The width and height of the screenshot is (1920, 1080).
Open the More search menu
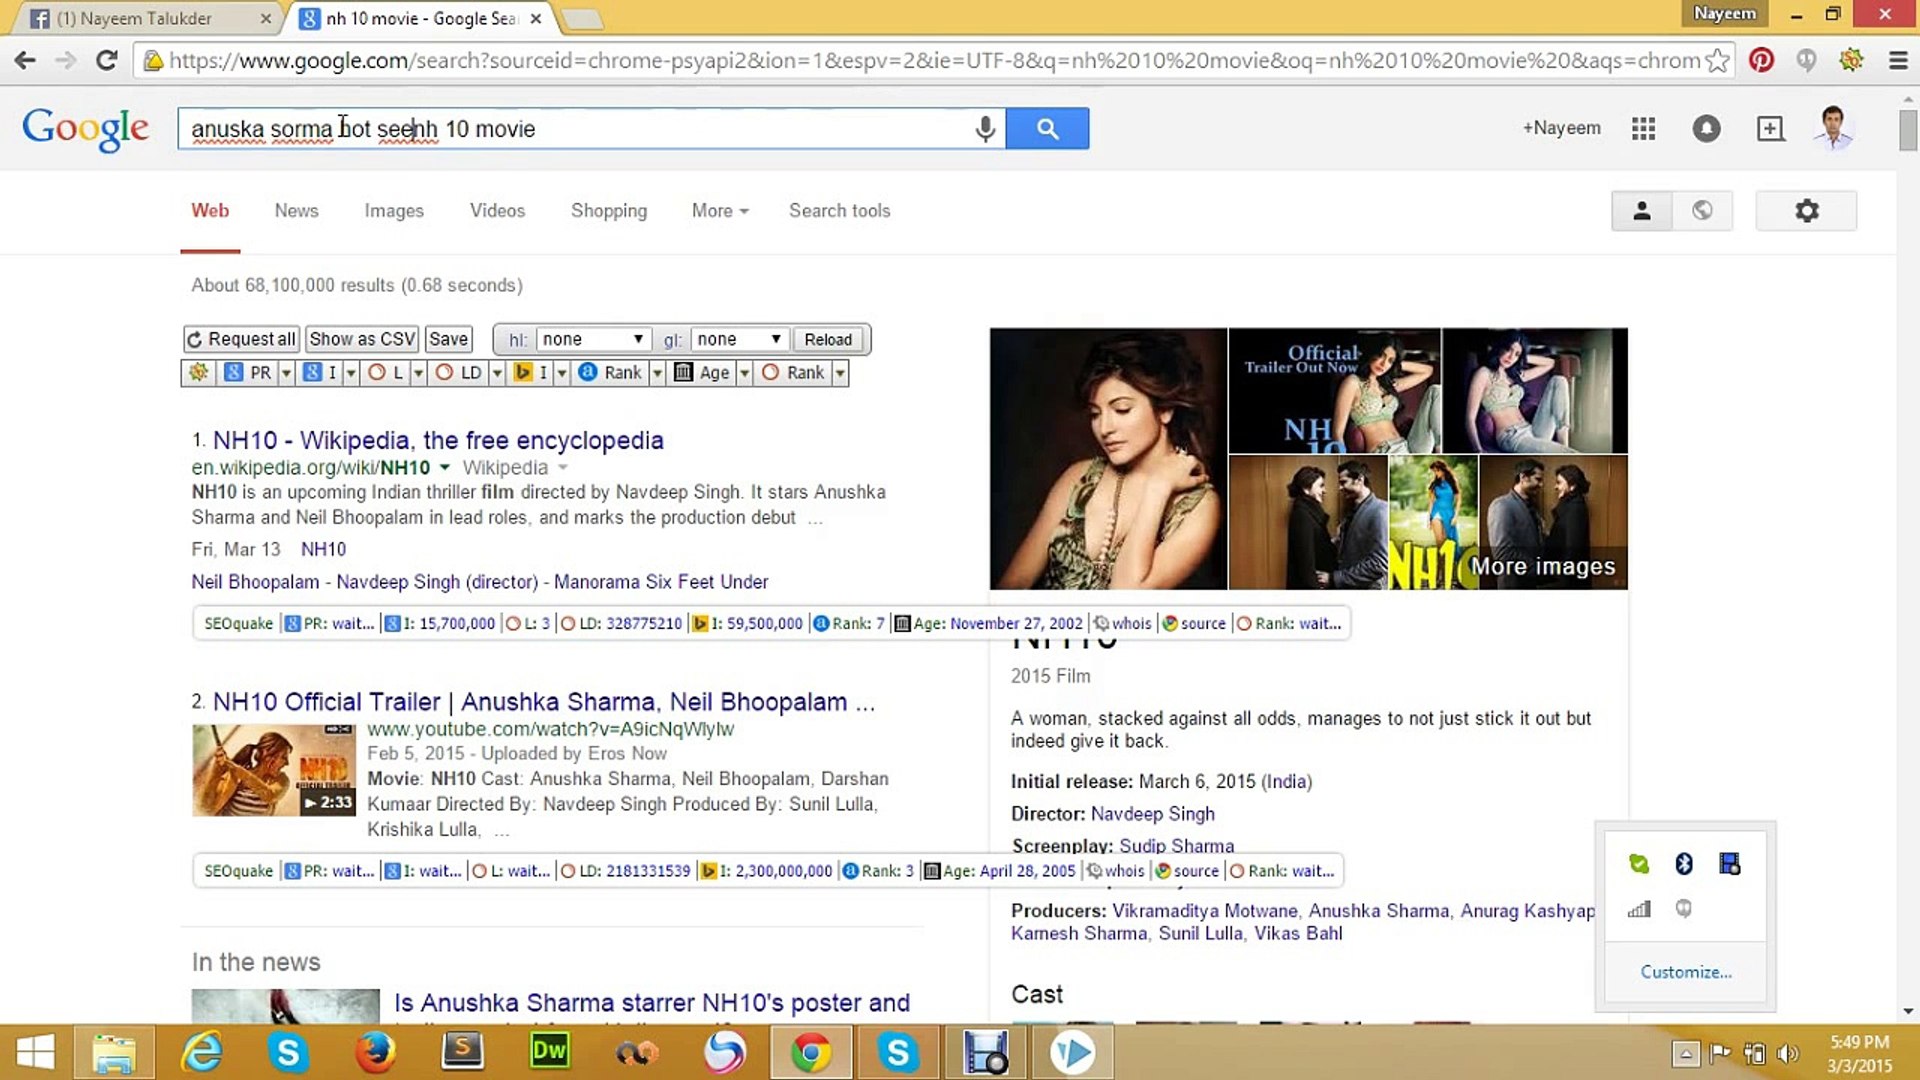719,211
